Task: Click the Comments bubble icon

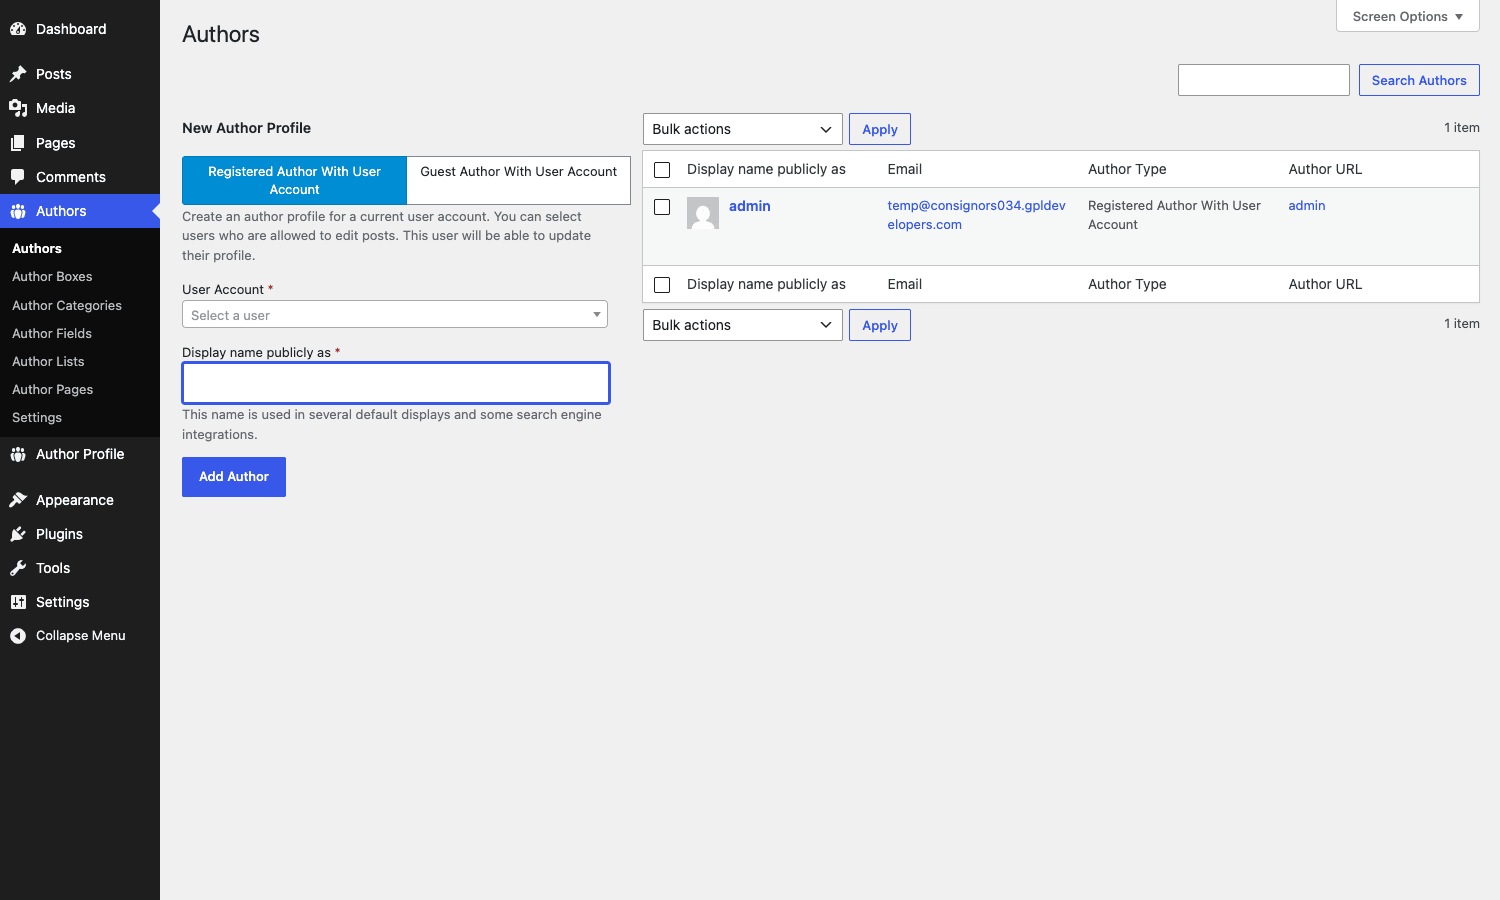Action: tap(18, 177)
